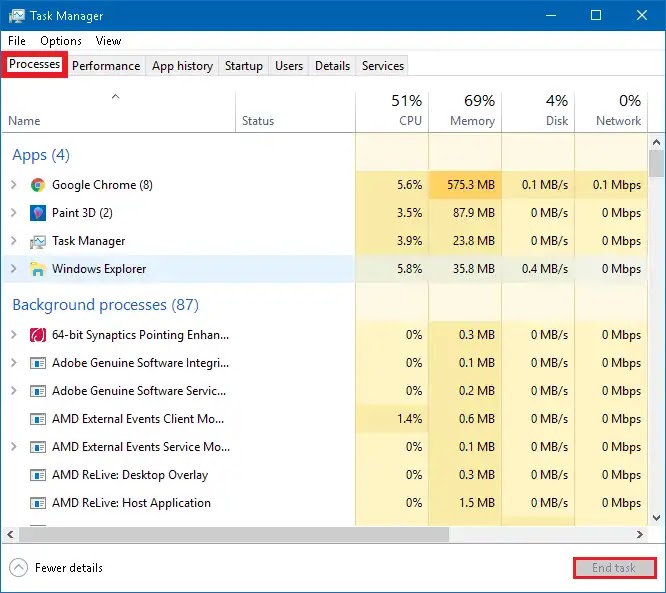
Task: Click the scroll right arrow
Action: [640, 534]
